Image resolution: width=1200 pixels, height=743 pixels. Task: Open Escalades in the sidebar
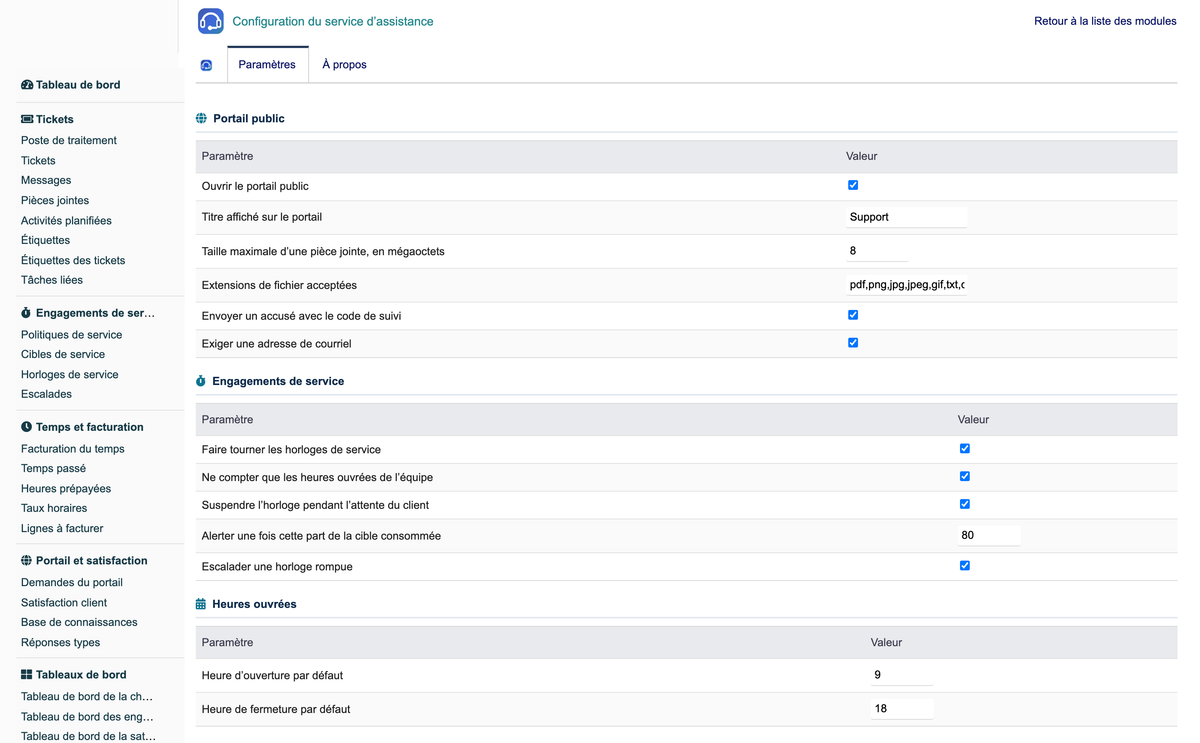click(x=46, y=394)
